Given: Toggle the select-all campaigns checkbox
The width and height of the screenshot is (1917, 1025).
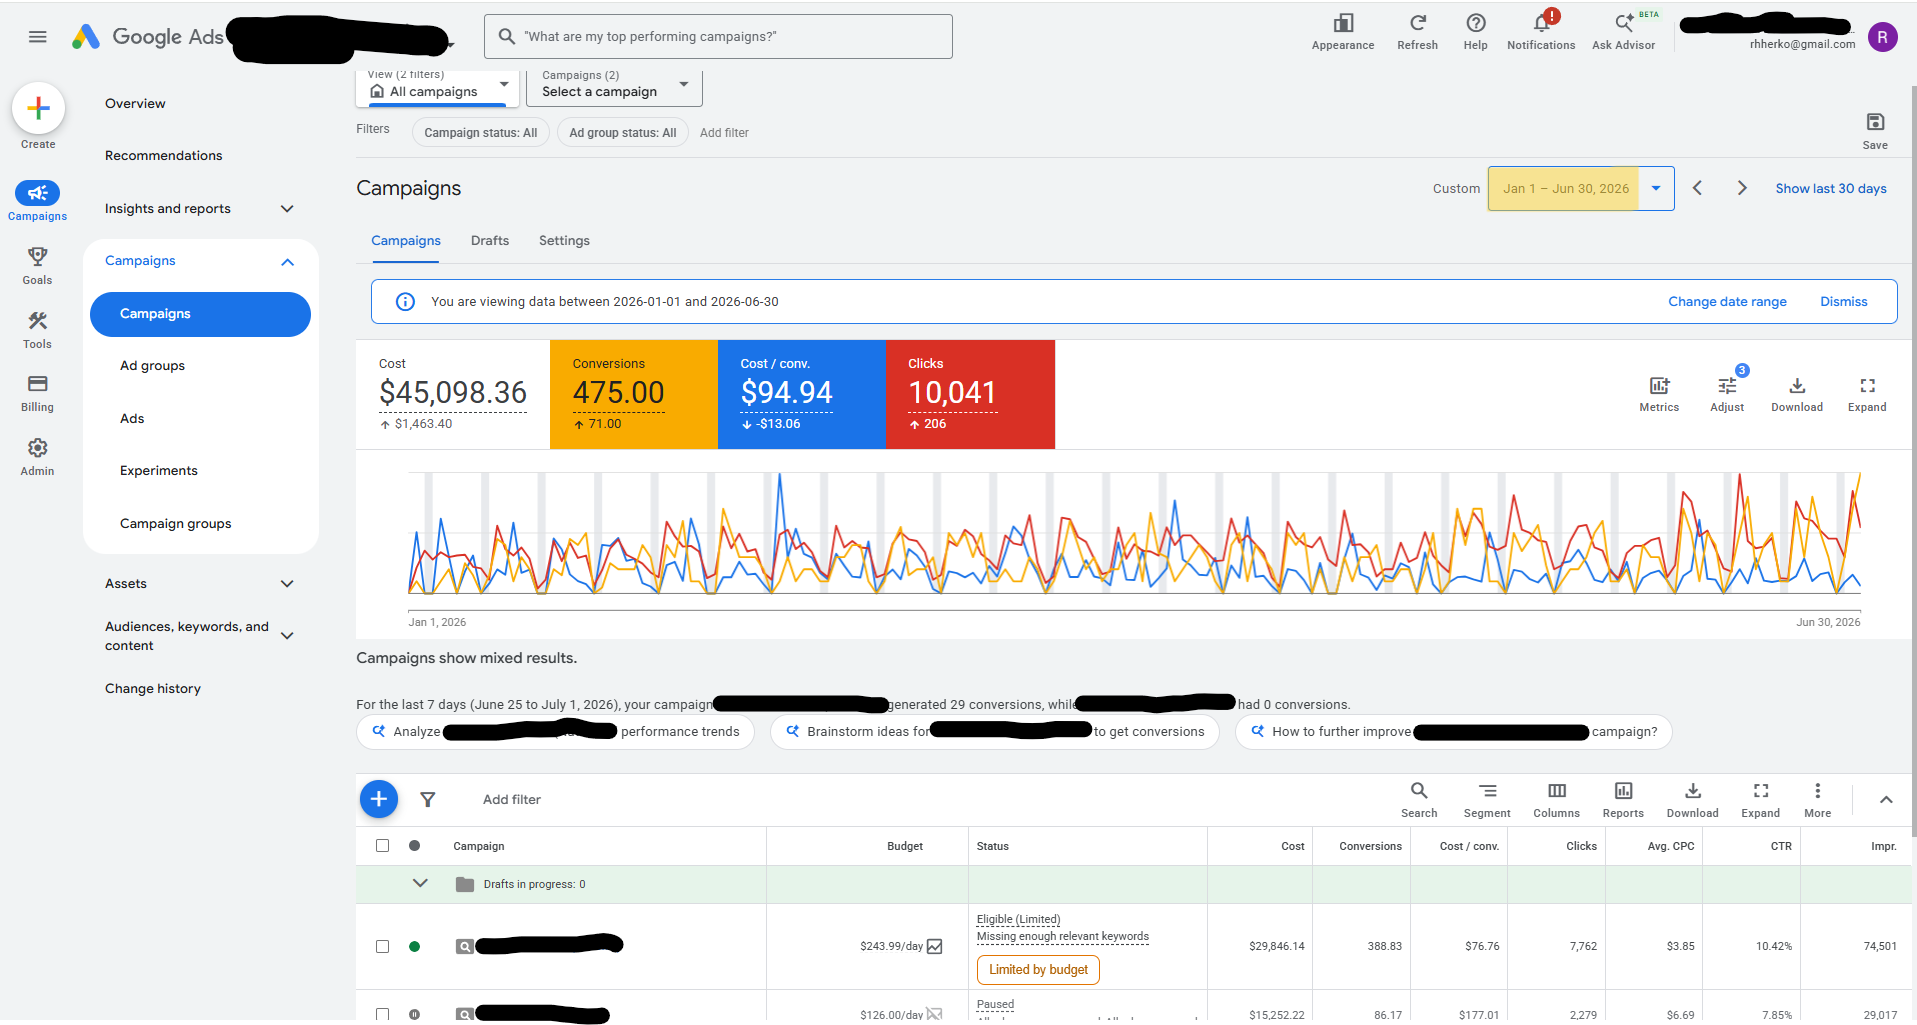Looking at the screenshot, I should pos(382,845).
